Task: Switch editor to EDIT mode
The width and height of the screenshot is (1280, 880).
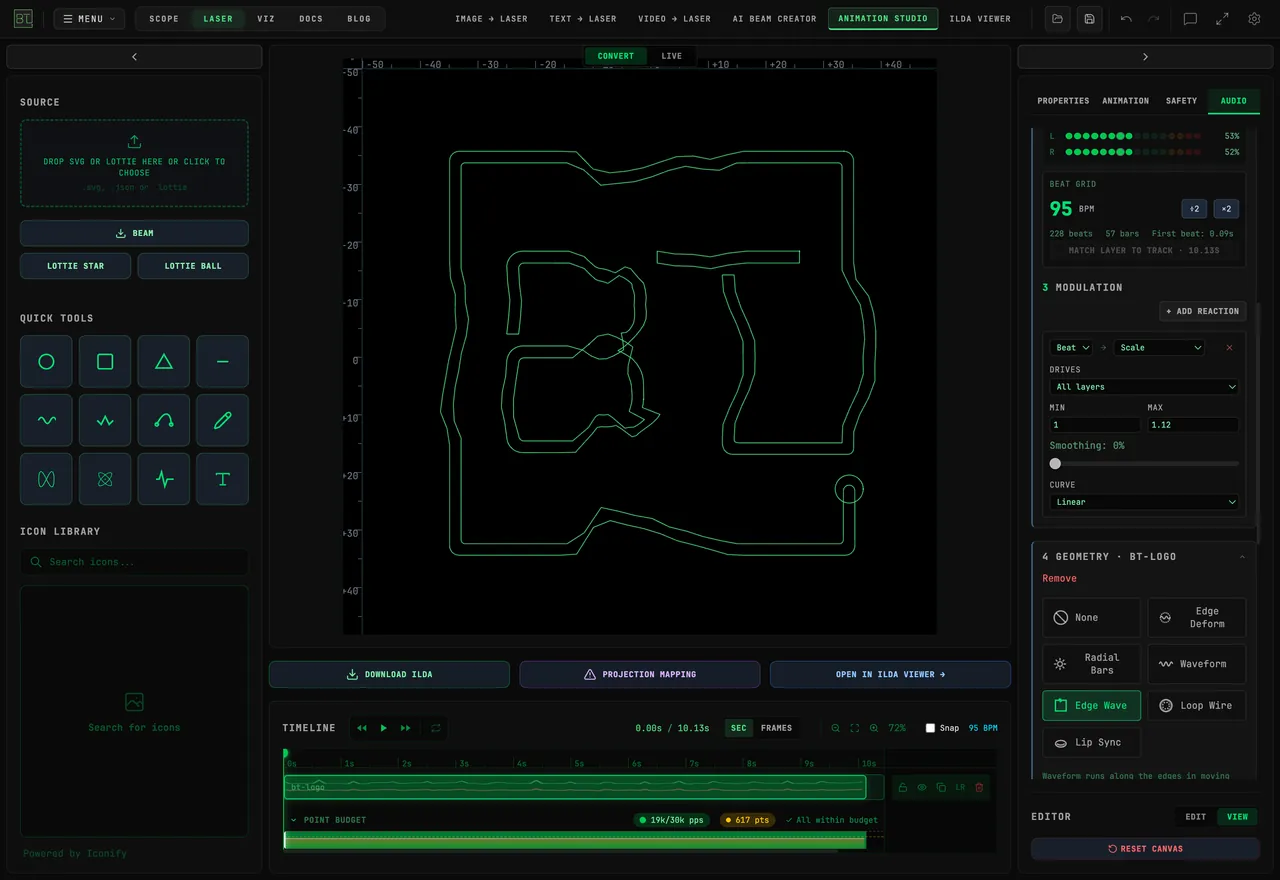Action: (x=1196, y=817)
